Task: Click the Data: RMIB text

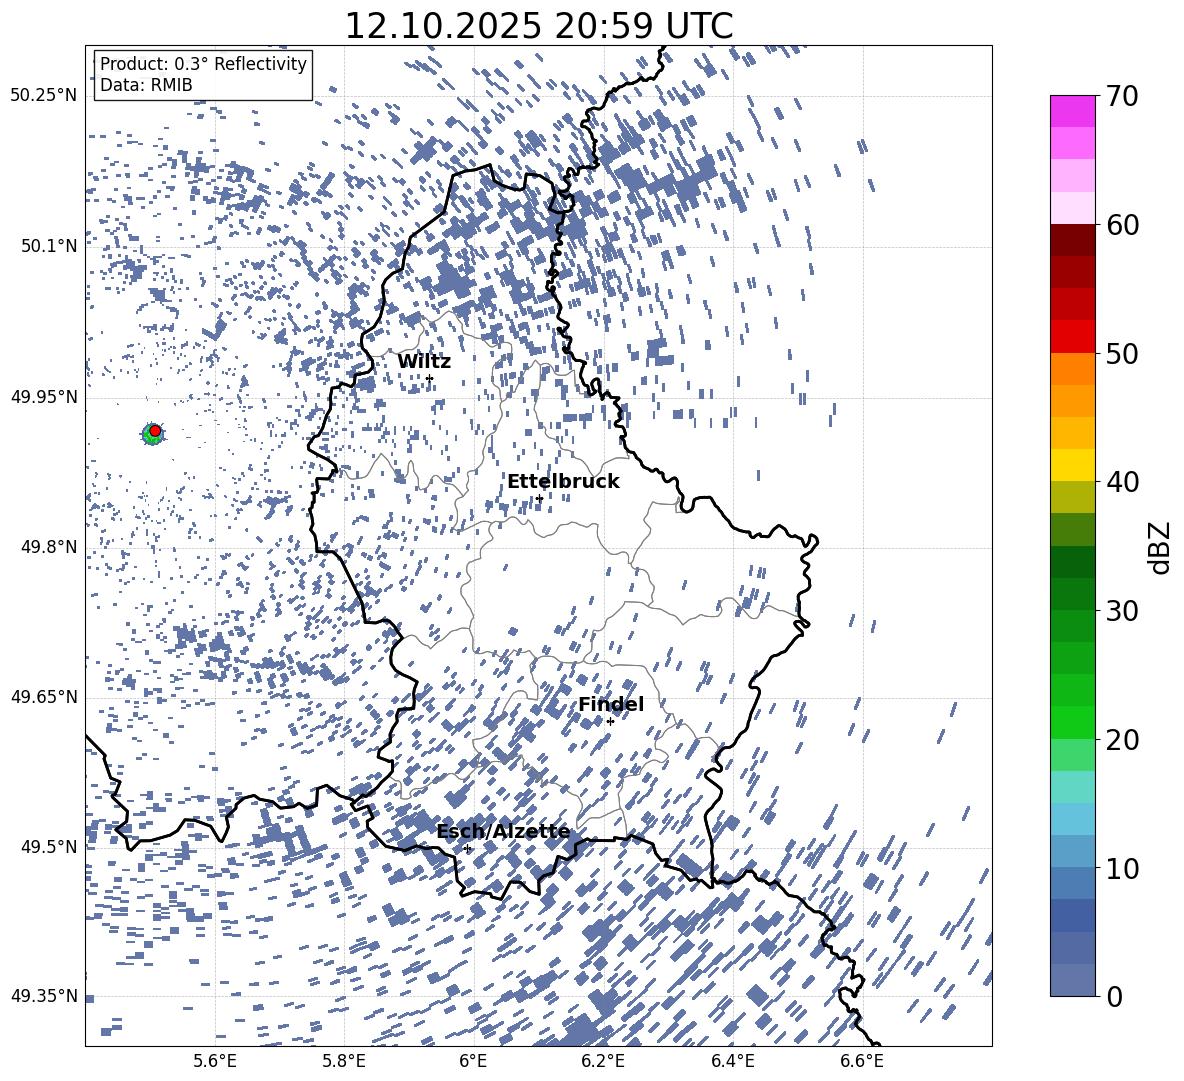Action: tap(146, 85)
